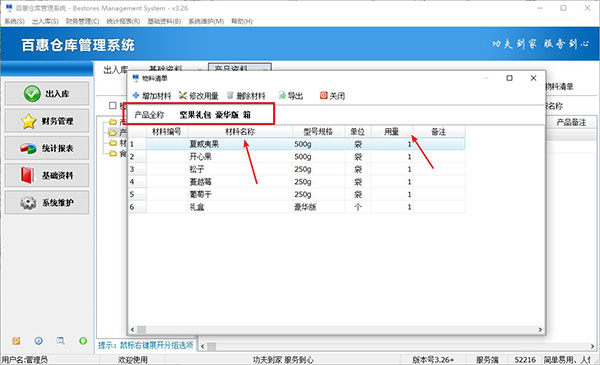Click the dialog scrollbar right arrow

click(x=540, y=329)
